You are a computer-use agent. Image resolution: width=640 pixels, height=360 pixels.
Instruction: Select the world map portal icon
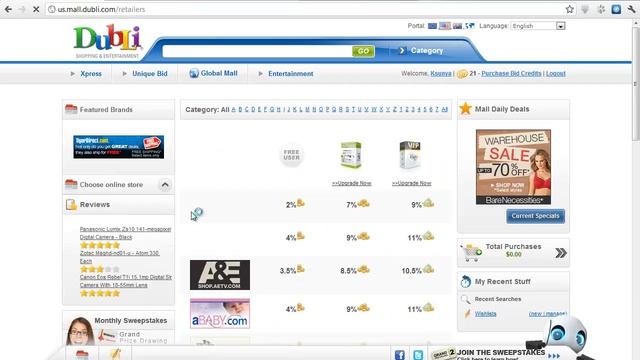pyautogui.click(x=470, y=26)
